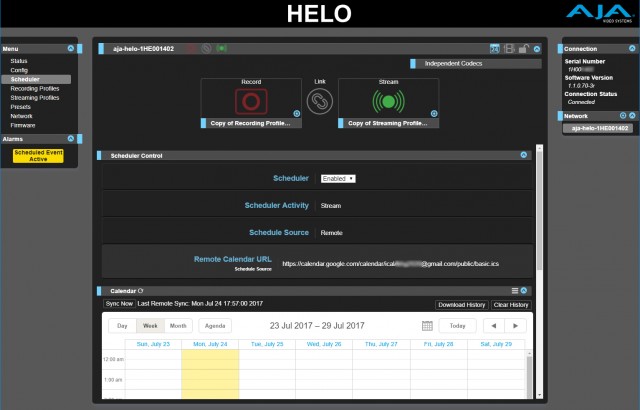Open Recording Profiles from the menu
Image resolution: width=640 pixels, height=410 pixels.
pos(35,88)
